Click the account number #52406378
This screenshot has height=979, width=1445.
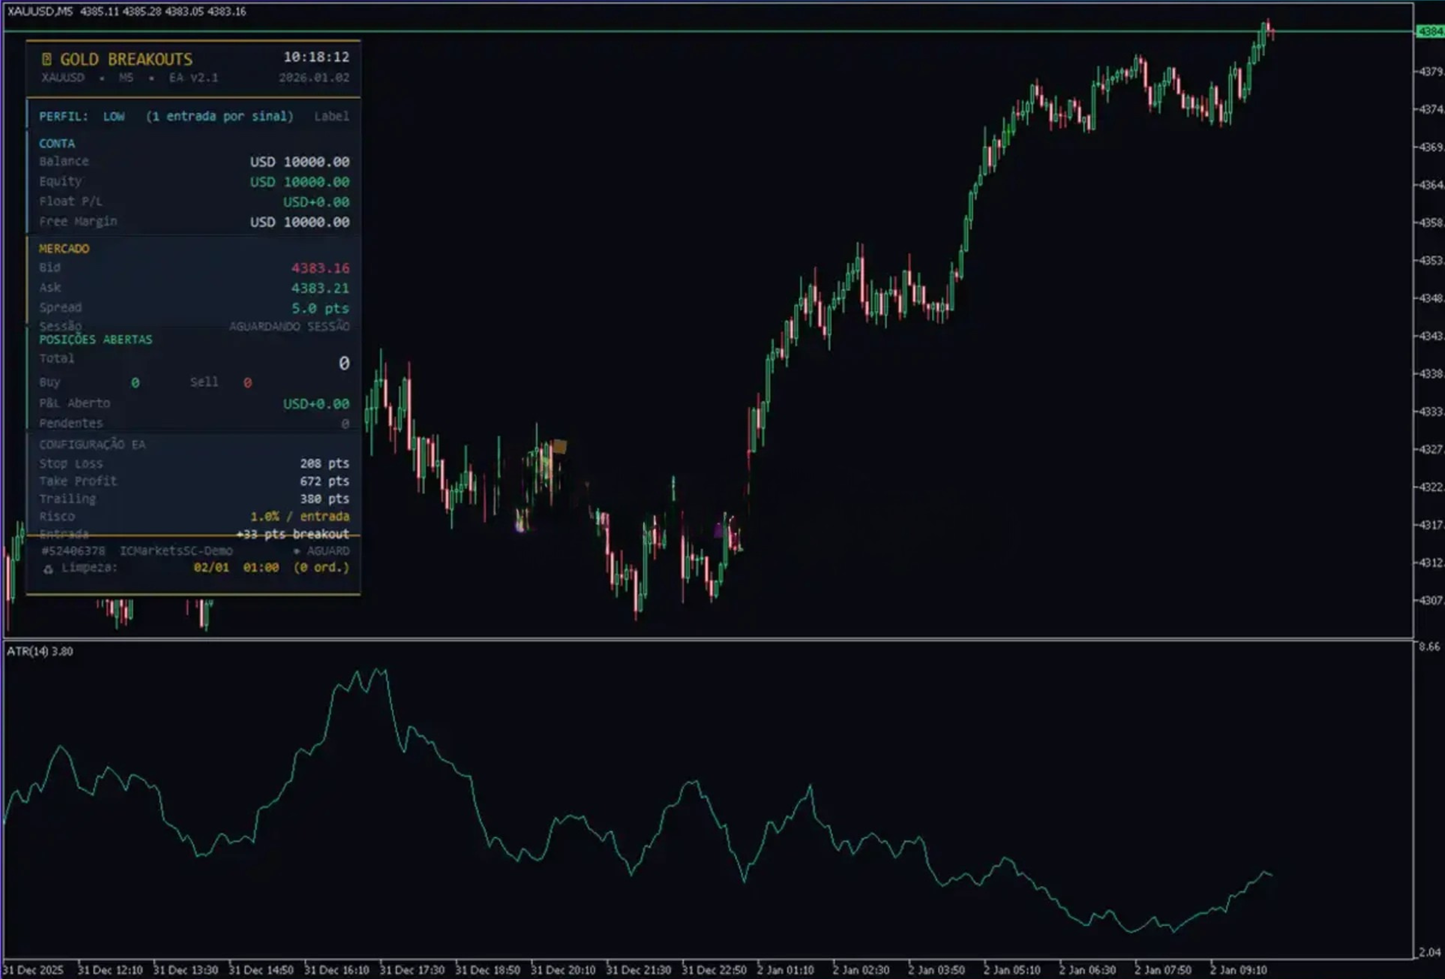click(x=73, y=551)
